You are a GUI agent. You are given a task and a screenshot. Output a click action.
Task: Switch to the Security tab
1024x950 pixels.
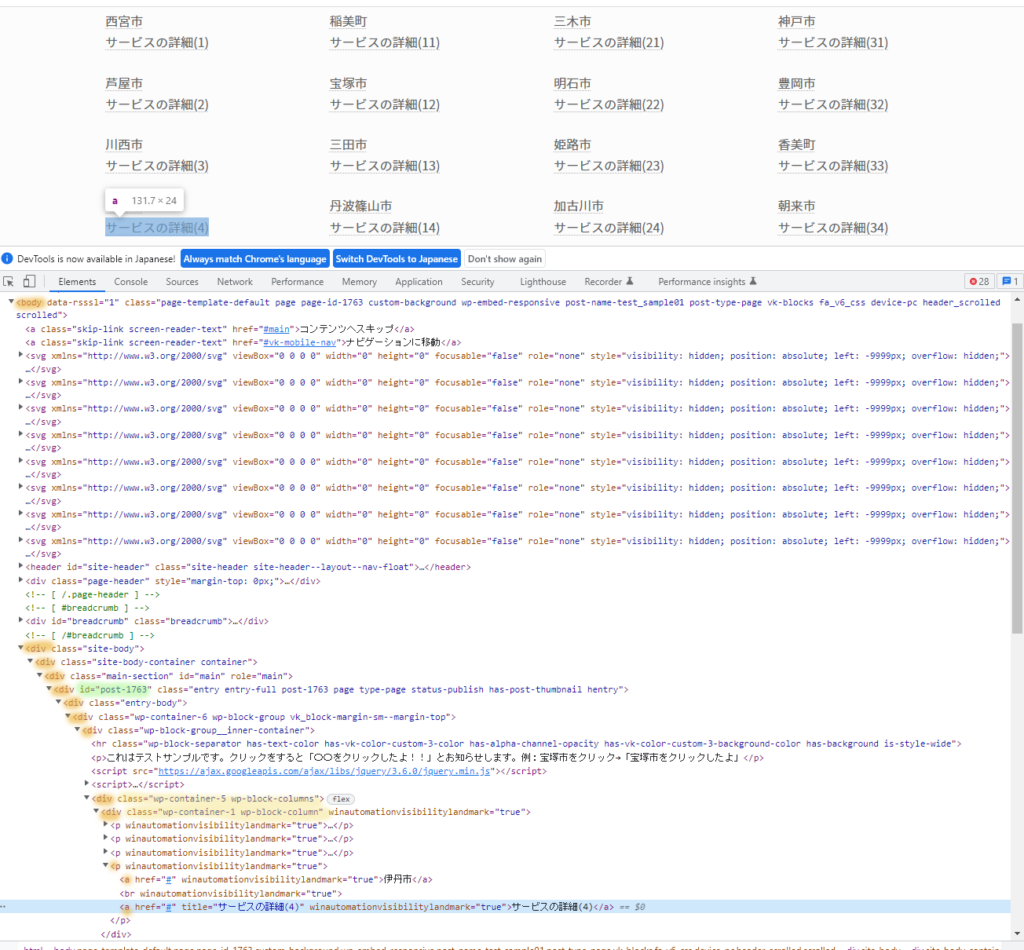(x=477, y=281)
